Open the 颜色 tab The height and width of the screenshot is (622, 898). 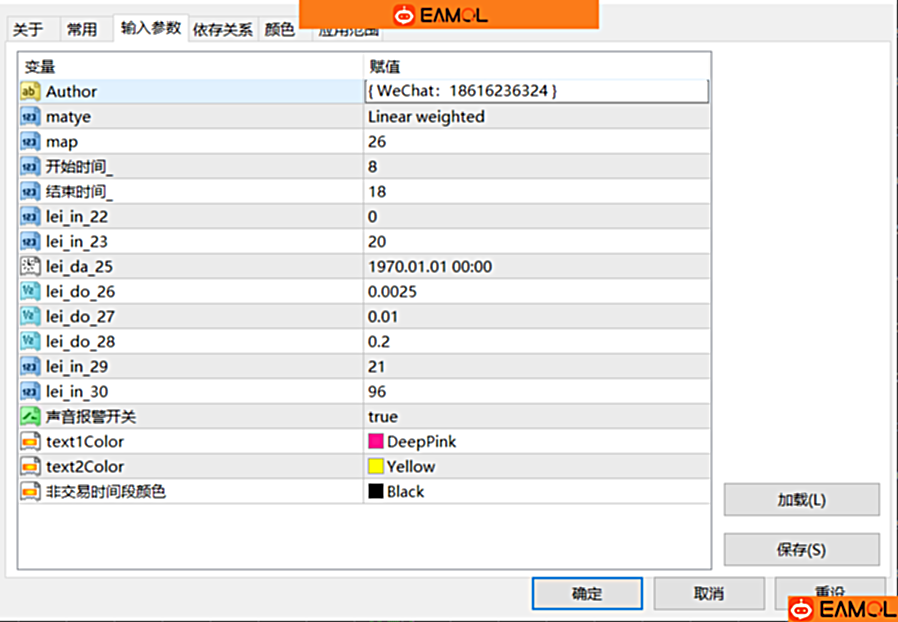279,30
